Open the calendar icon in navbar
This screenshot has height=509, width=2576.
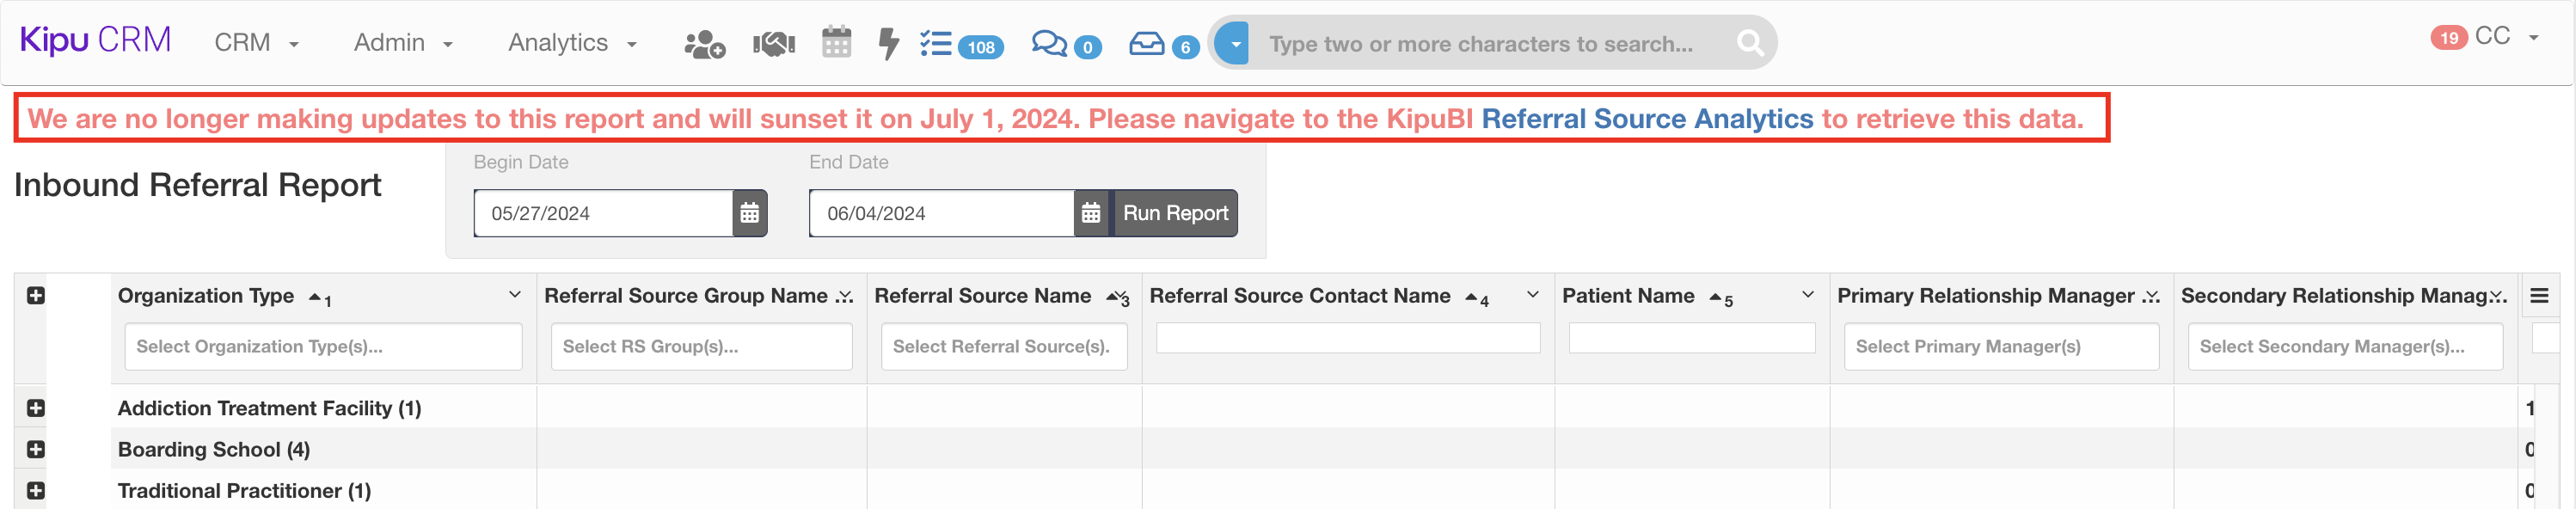836,43
